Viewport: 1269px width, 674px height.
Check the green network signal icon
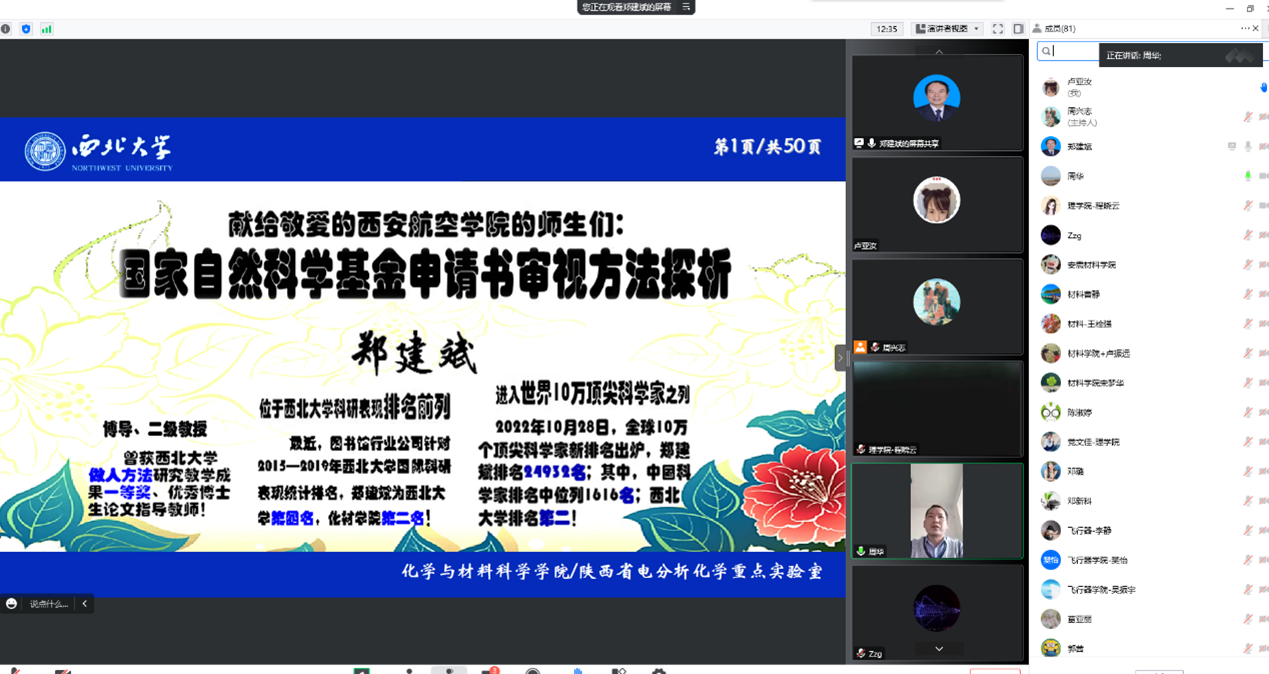coord(46,29)
